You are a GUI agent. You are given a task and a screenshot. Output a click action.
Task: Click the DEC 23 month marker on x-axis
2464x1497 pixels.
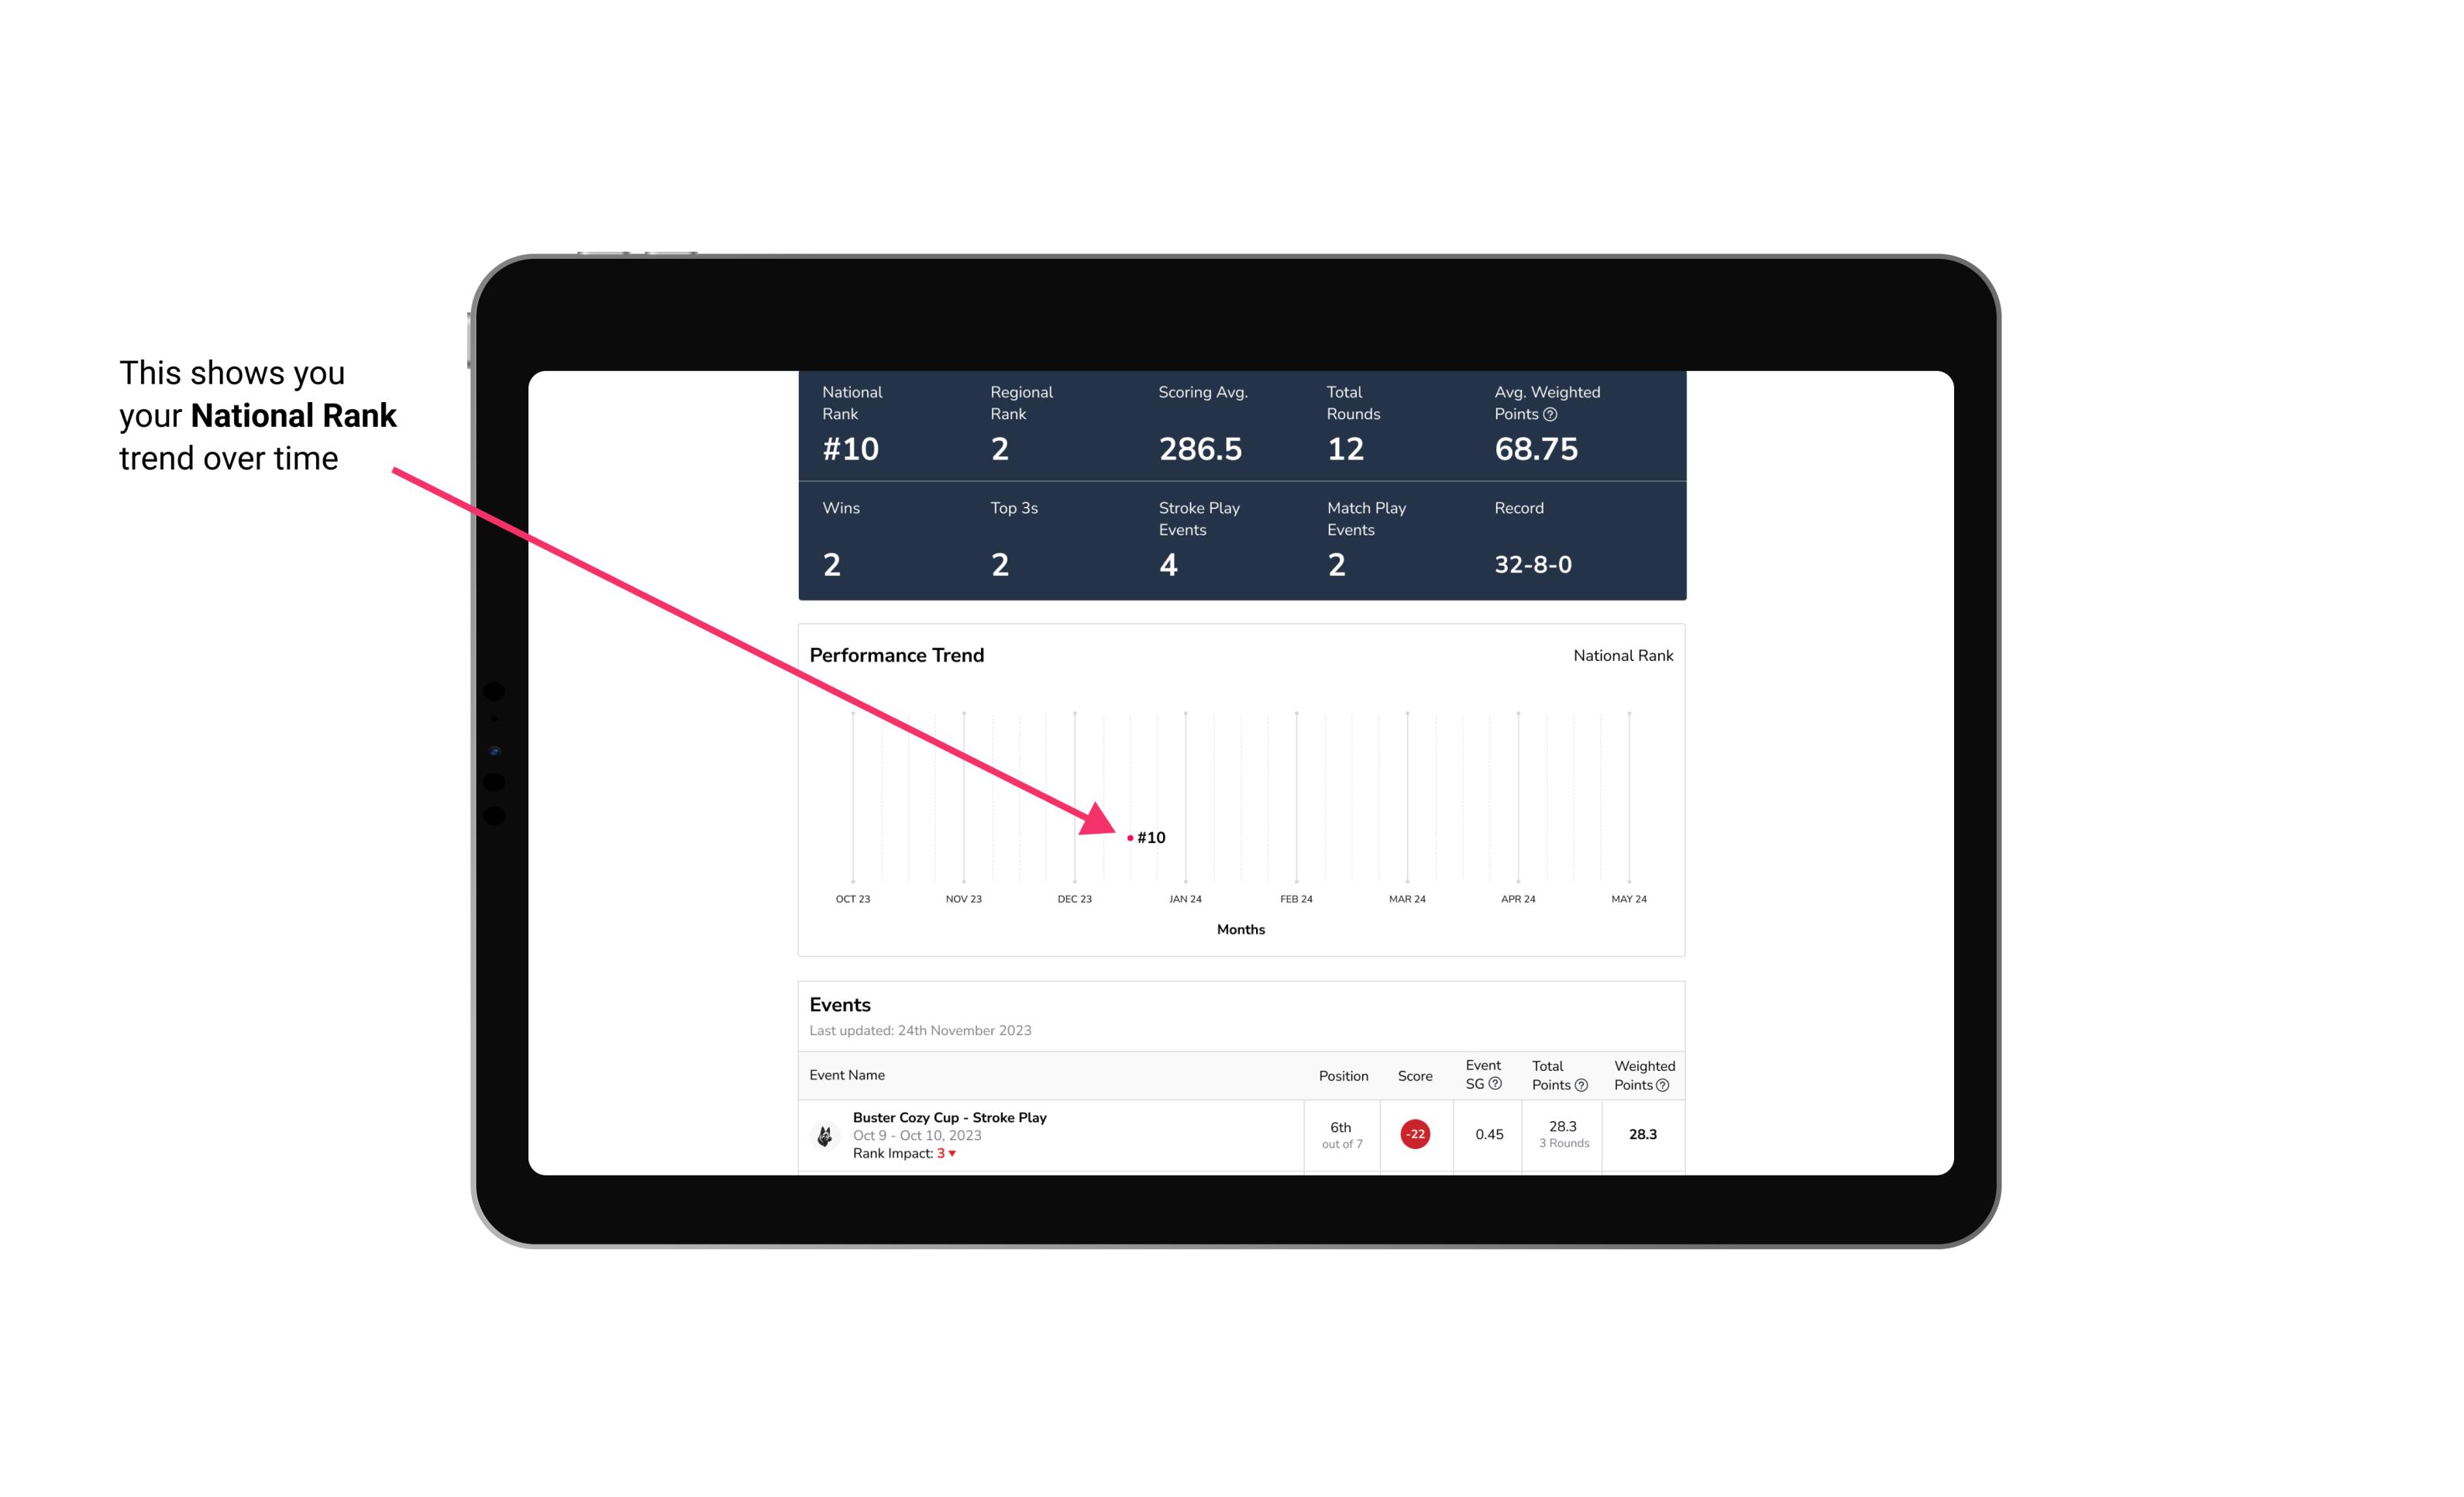click(x=1075, y=899)
